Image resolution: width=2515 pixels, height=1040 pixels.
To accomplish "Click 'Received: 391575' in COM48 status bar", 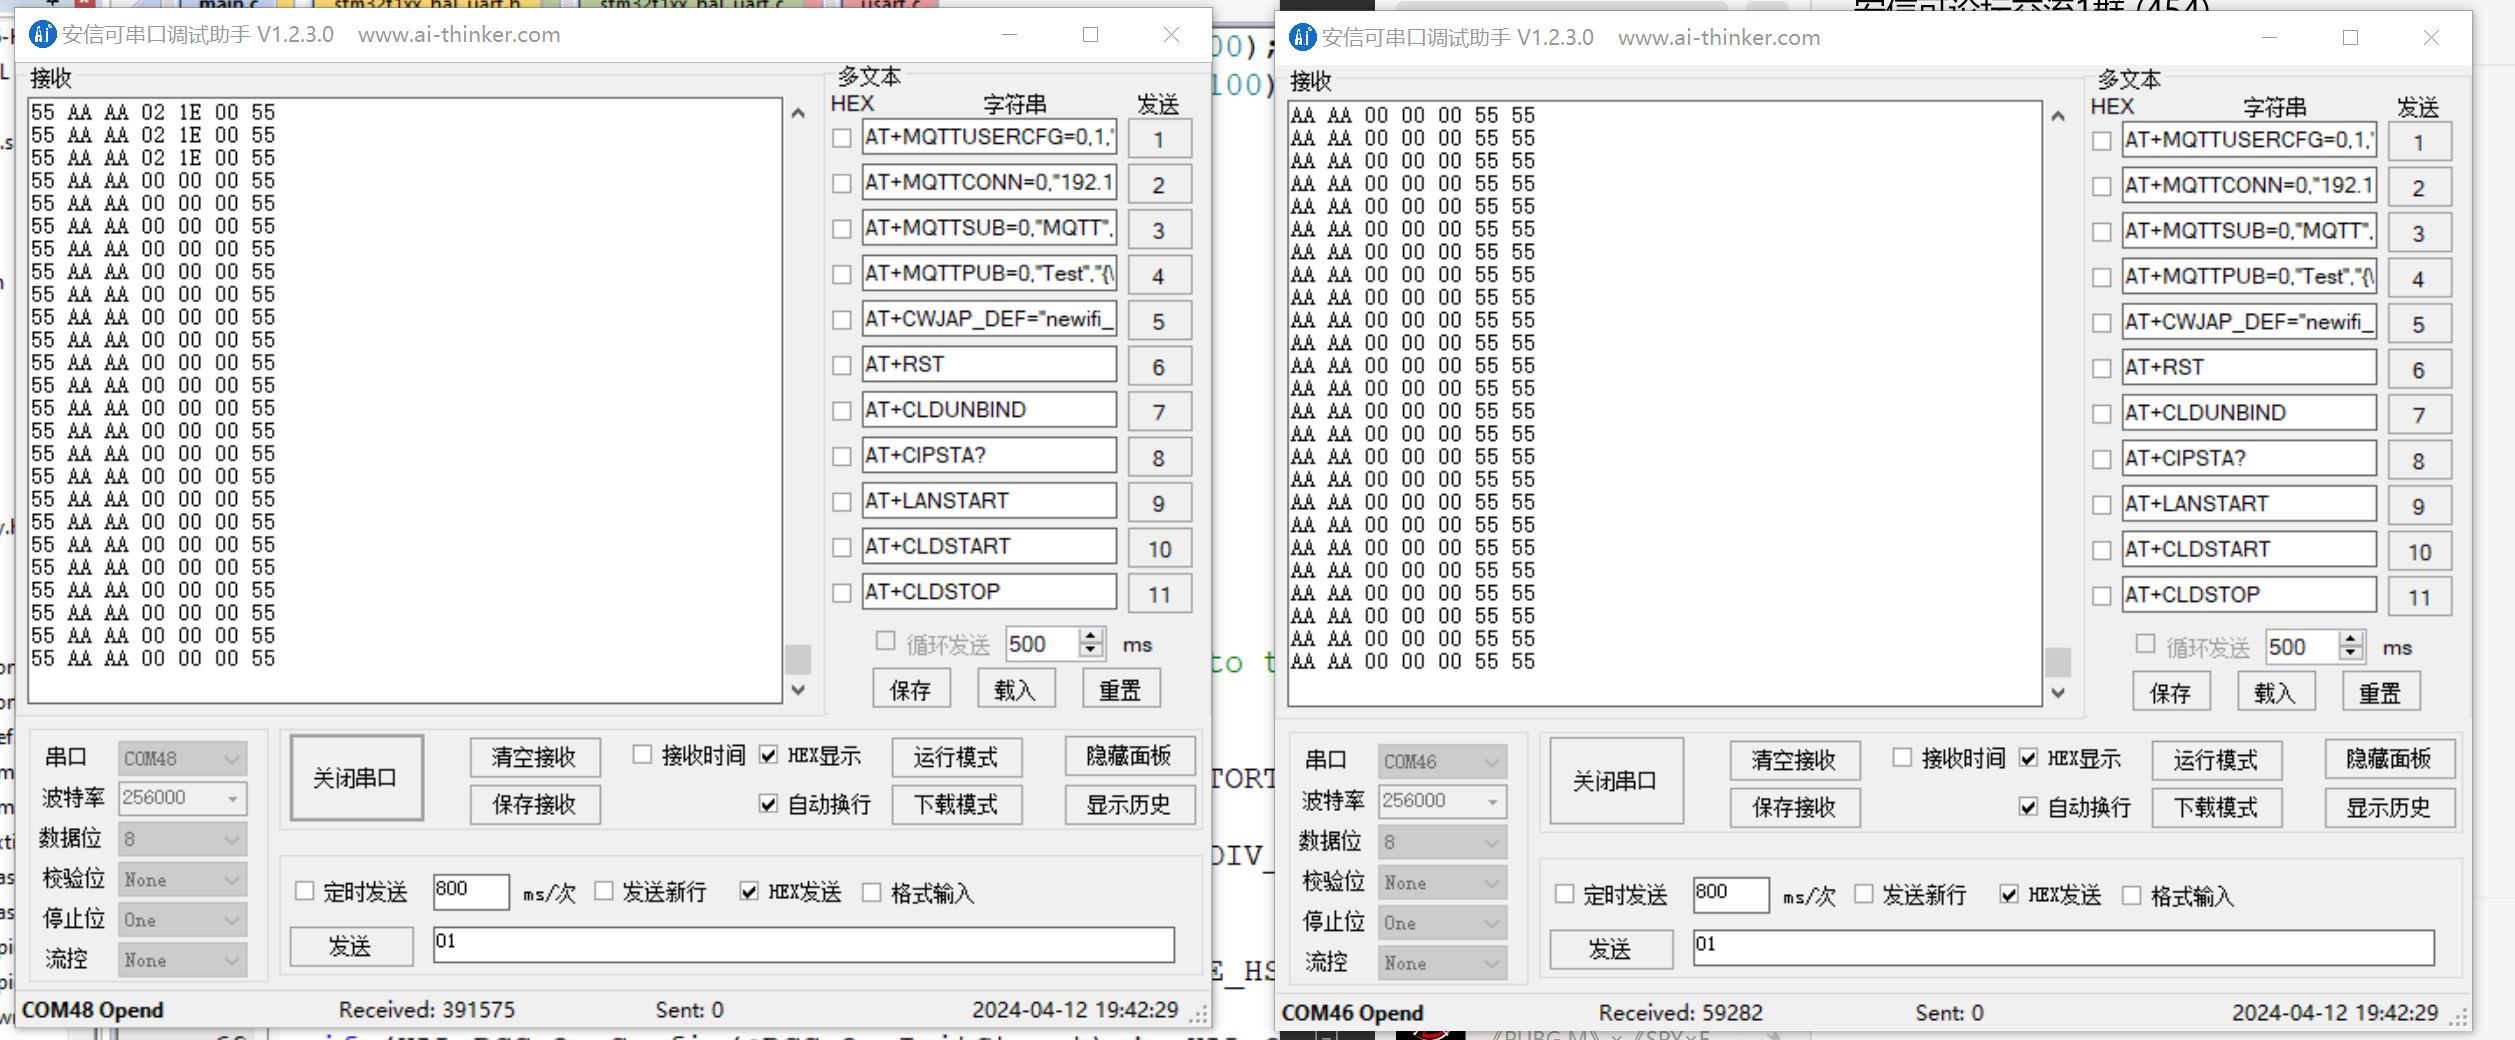I will (x=427, y=1010).
